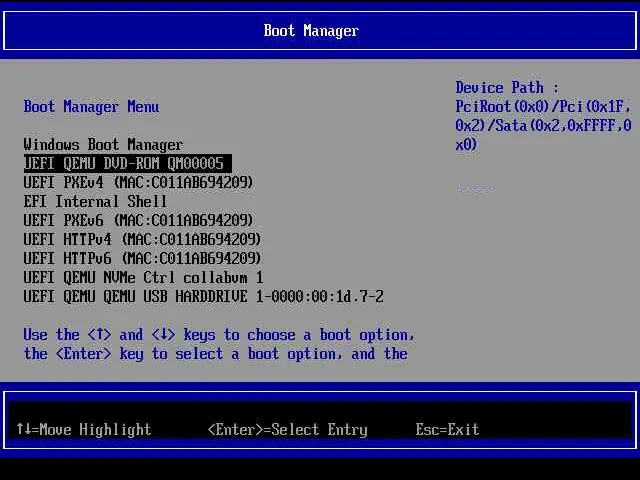The image size is (640, 480).
Task: Click the Esc=Exit hint in footer
Action: 447,429
